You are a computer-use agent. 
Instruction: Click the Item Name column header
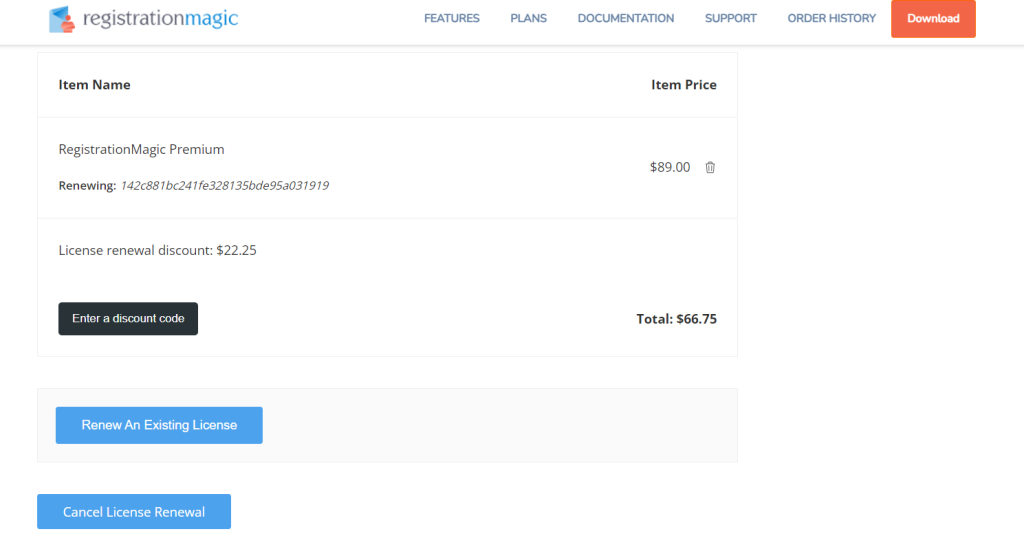[94, 85]
